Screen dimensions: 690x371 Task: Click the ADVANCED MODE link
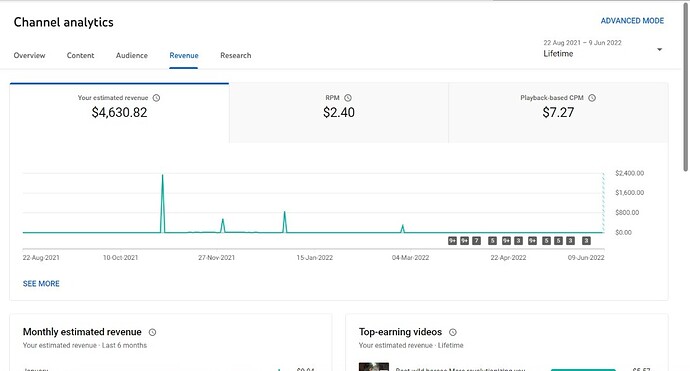632,21
